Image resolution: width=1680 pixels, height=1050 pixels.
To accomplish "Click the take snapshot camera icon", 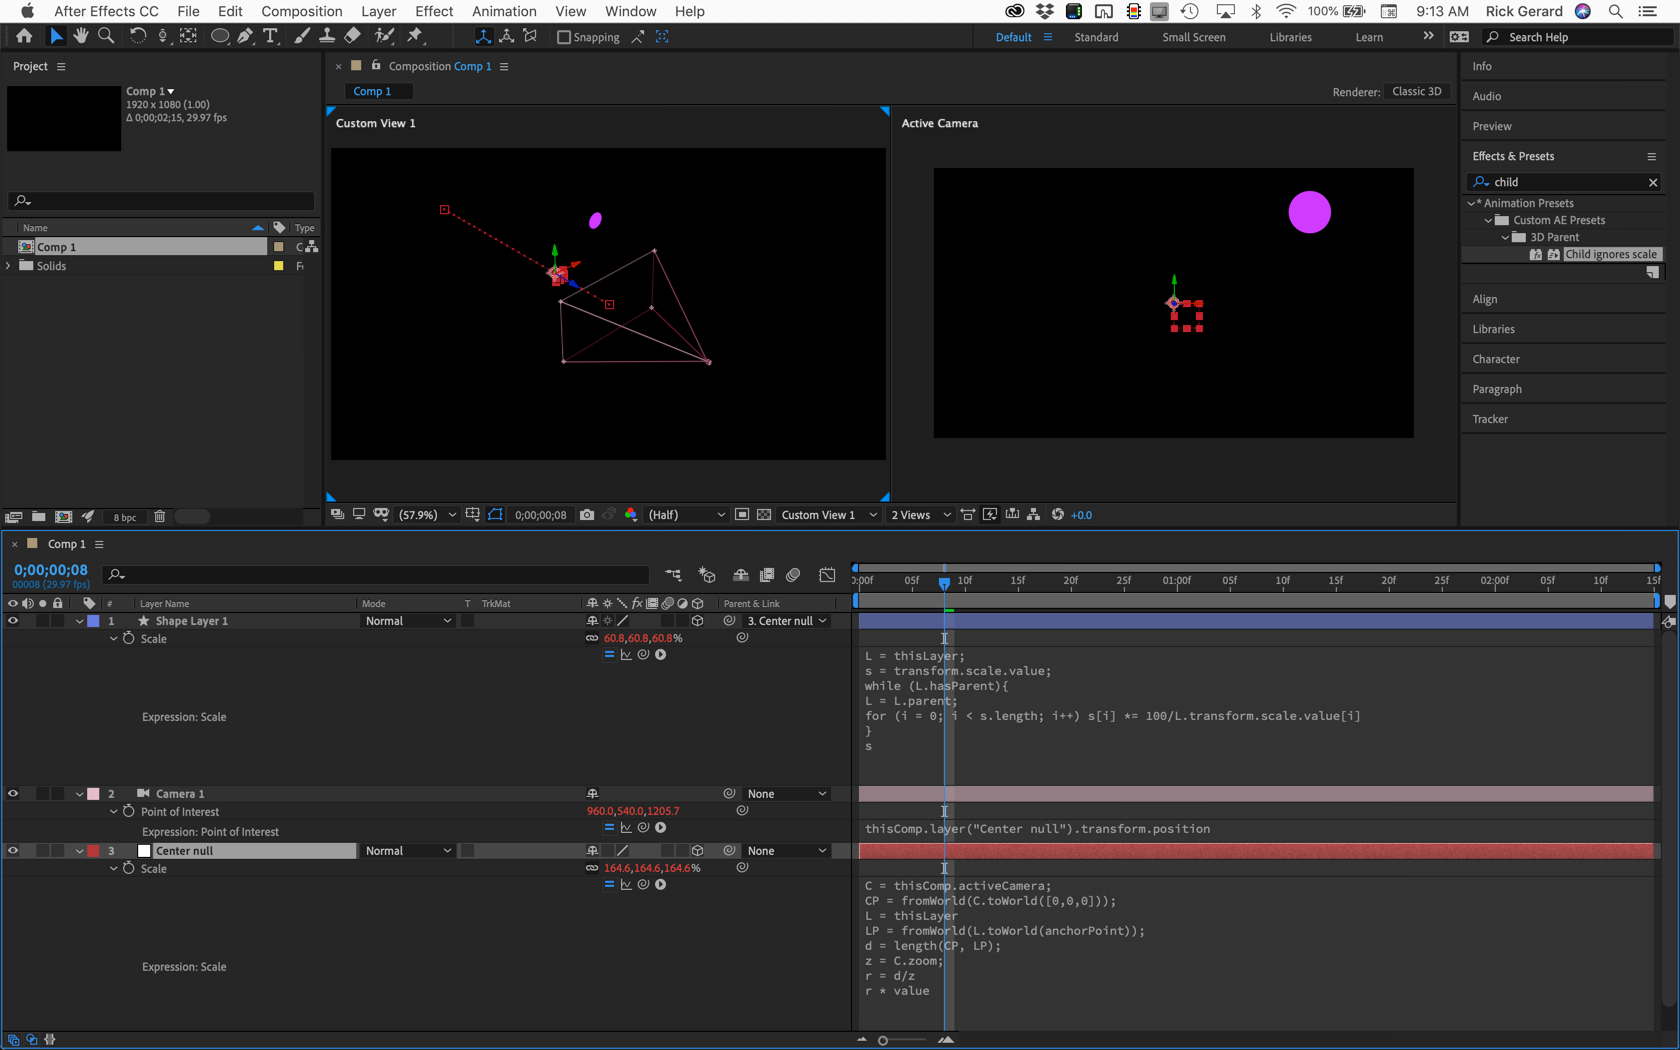I will click(587, 515).
